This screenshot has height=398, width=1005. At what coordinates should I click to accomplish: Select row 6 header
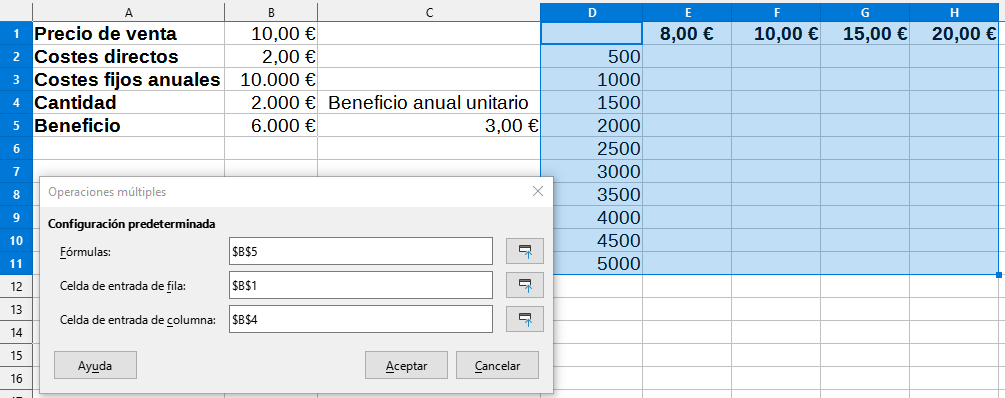16,149
